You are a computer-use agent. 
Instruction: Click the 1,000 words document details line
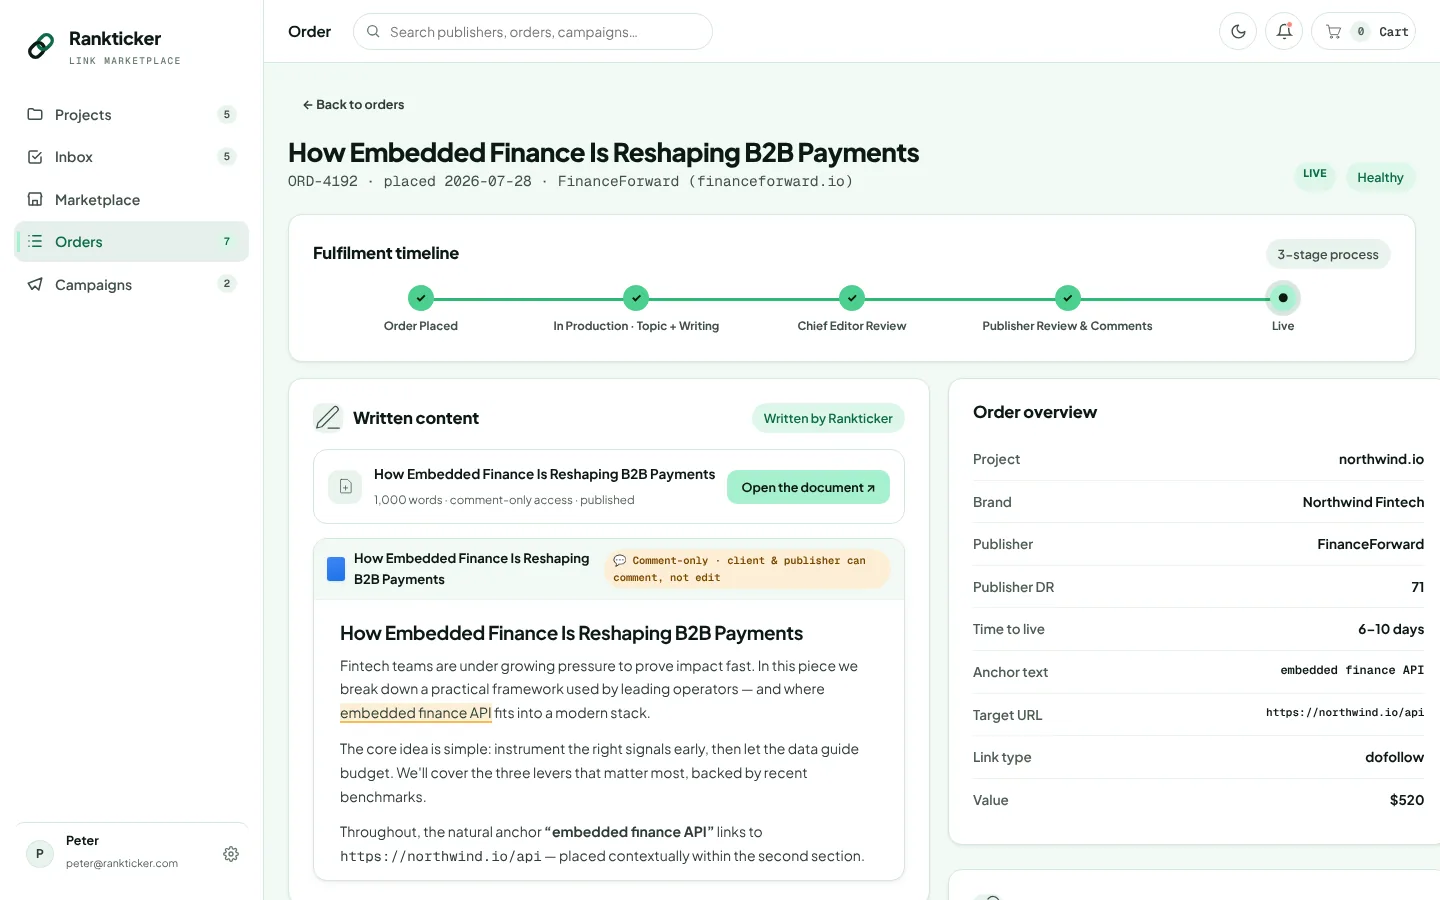pos(504,500)
